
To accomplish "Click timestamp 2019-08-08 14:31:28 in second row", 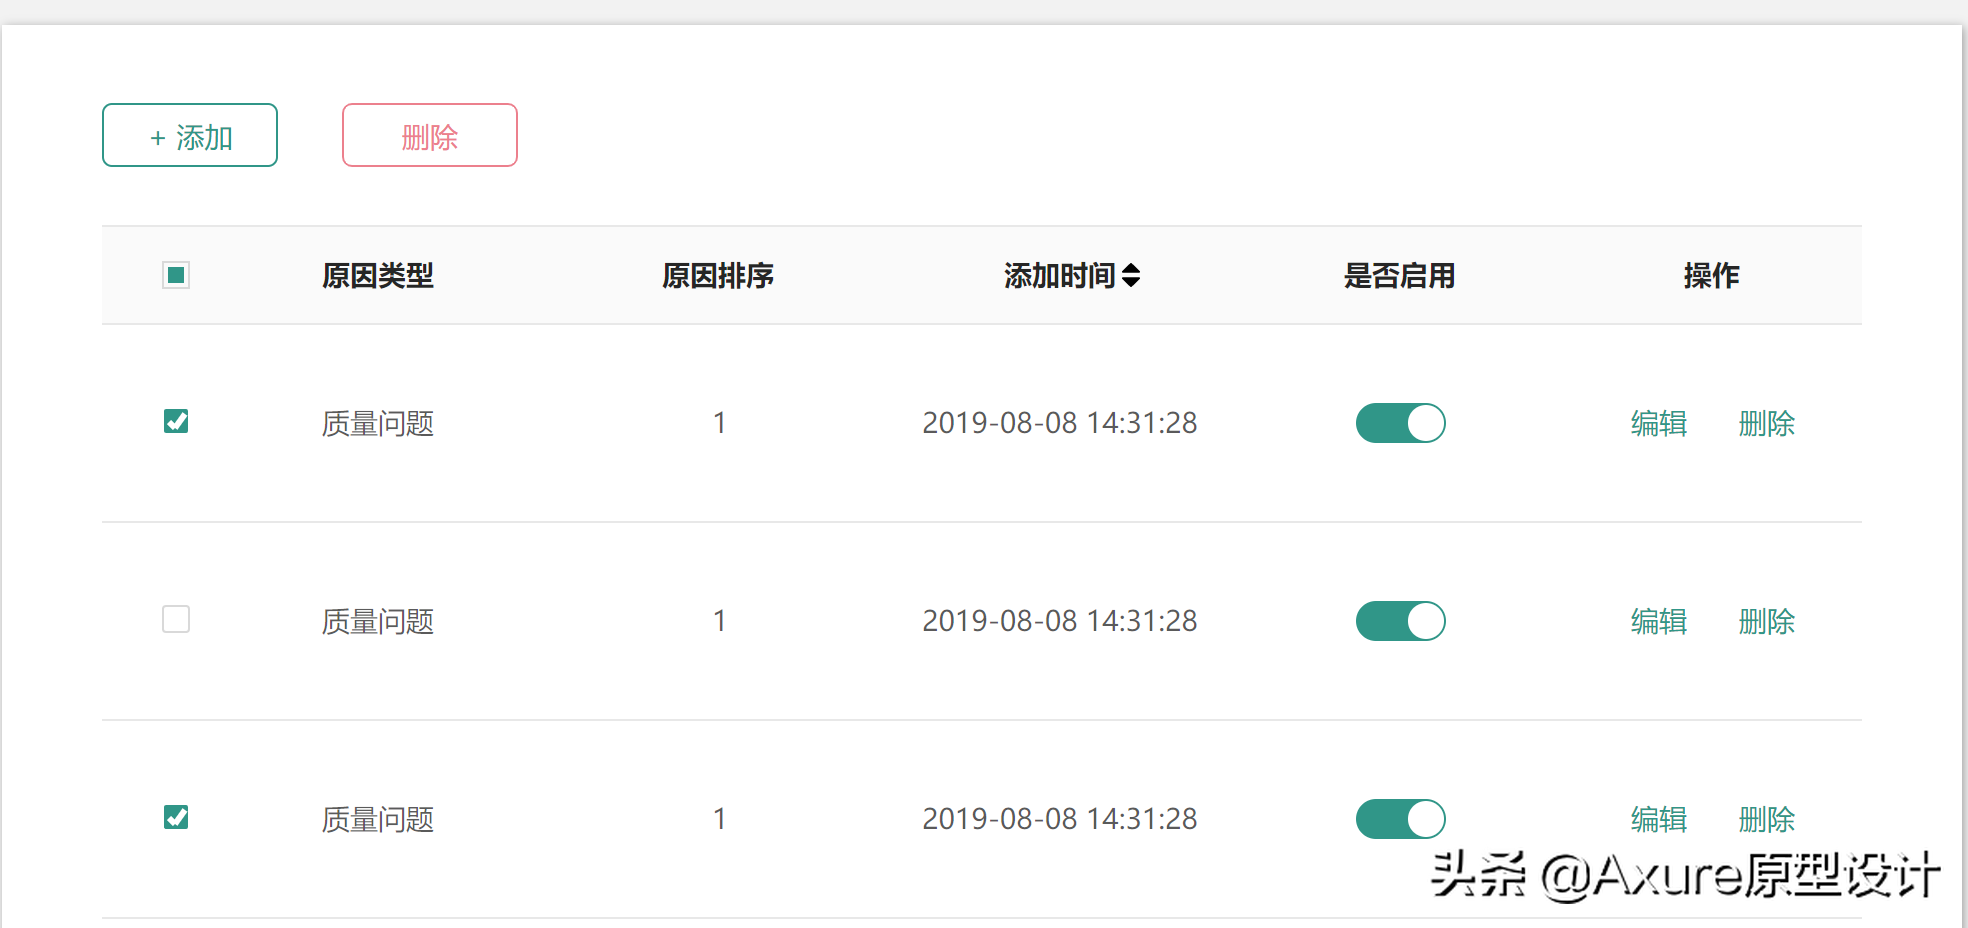I will (1060, 621).
